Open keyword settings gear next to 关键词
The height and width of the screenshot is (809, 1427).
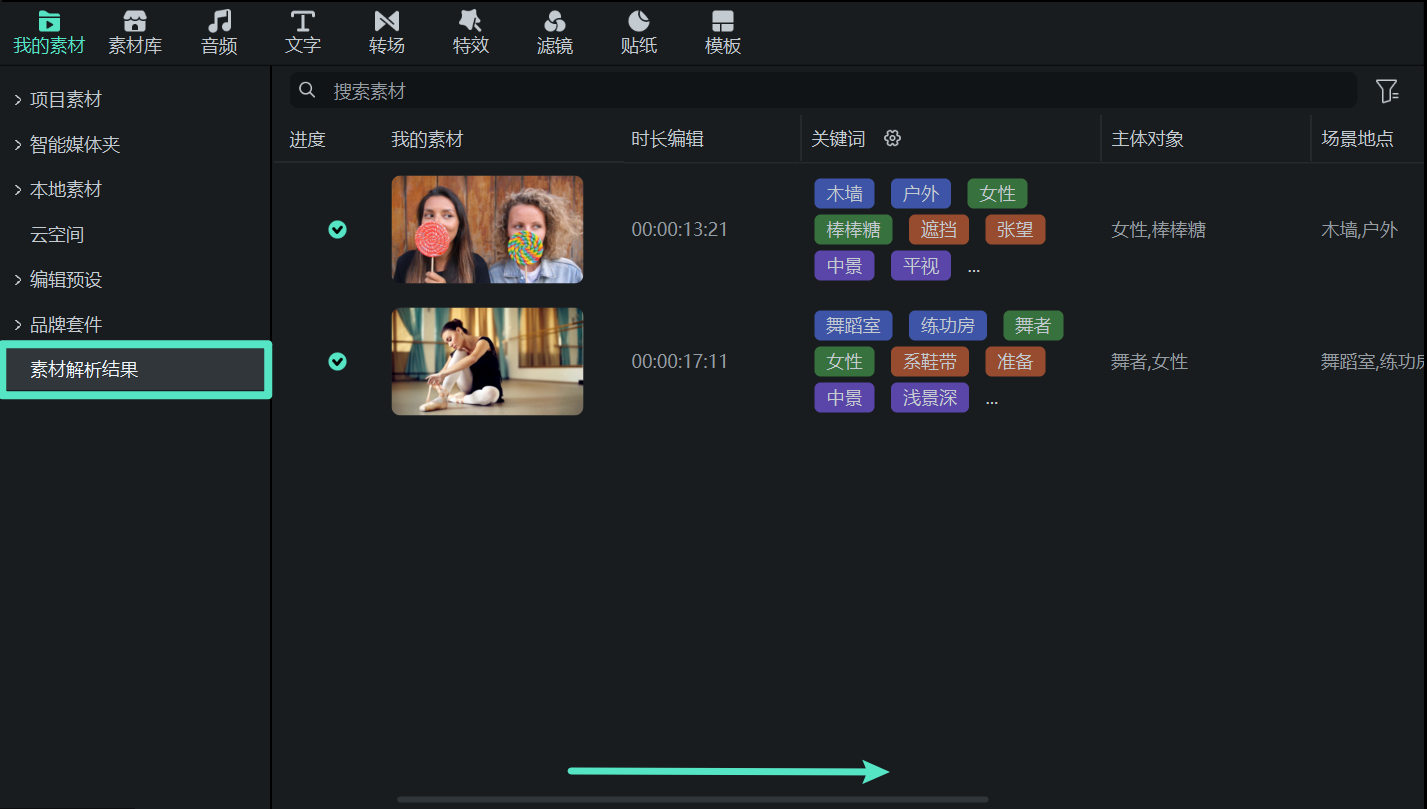(893, 138)
